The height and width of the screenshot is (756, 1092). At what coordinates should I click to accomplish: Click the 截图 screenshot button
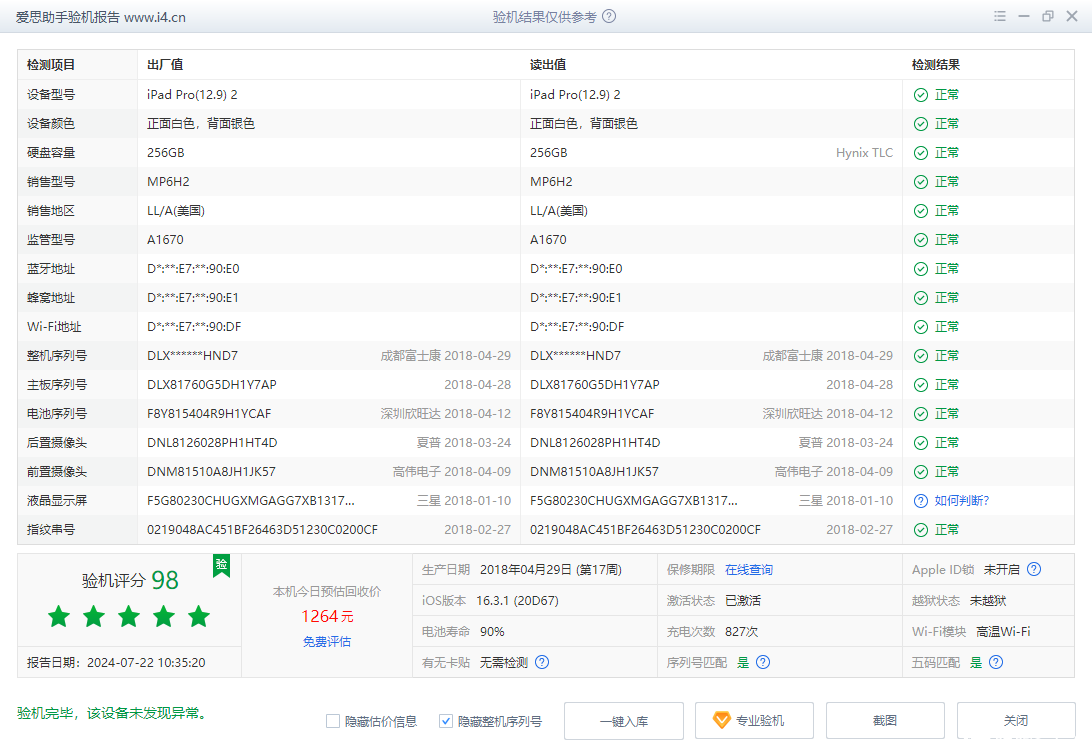coord(885,720)
